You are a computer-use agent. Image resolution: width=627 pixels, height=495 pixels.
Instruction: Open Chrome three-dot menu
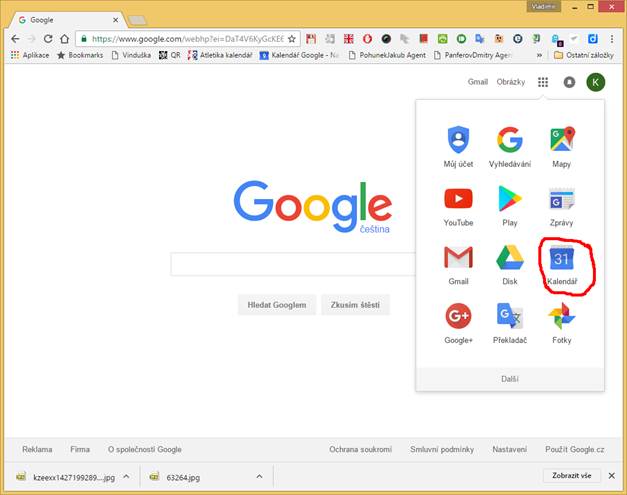point(611,39)
